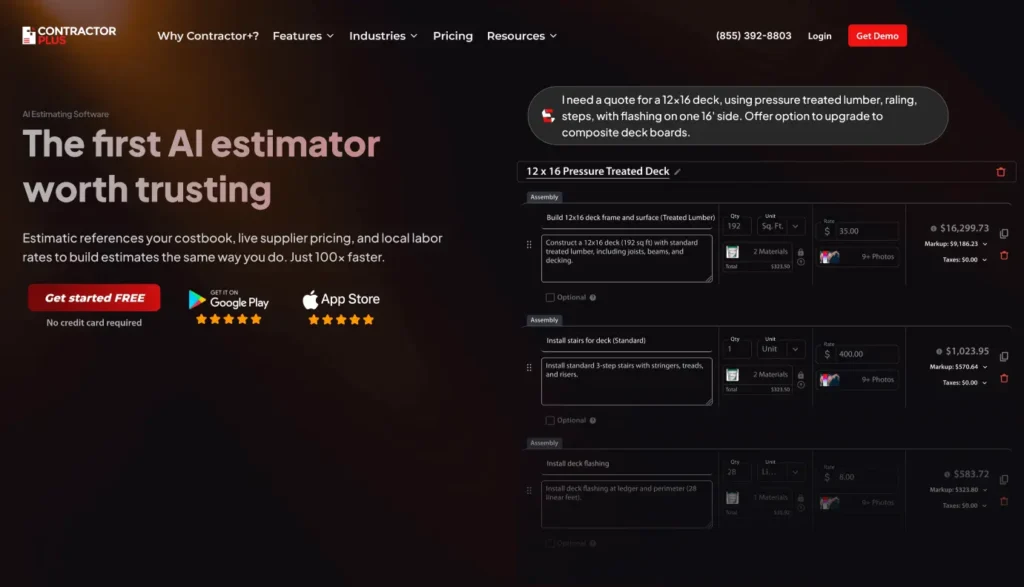The width and height of the screenshot is (1024, 587).
Task: Click the drag handle beside the deck frame assembly
Action: [528, 245]
